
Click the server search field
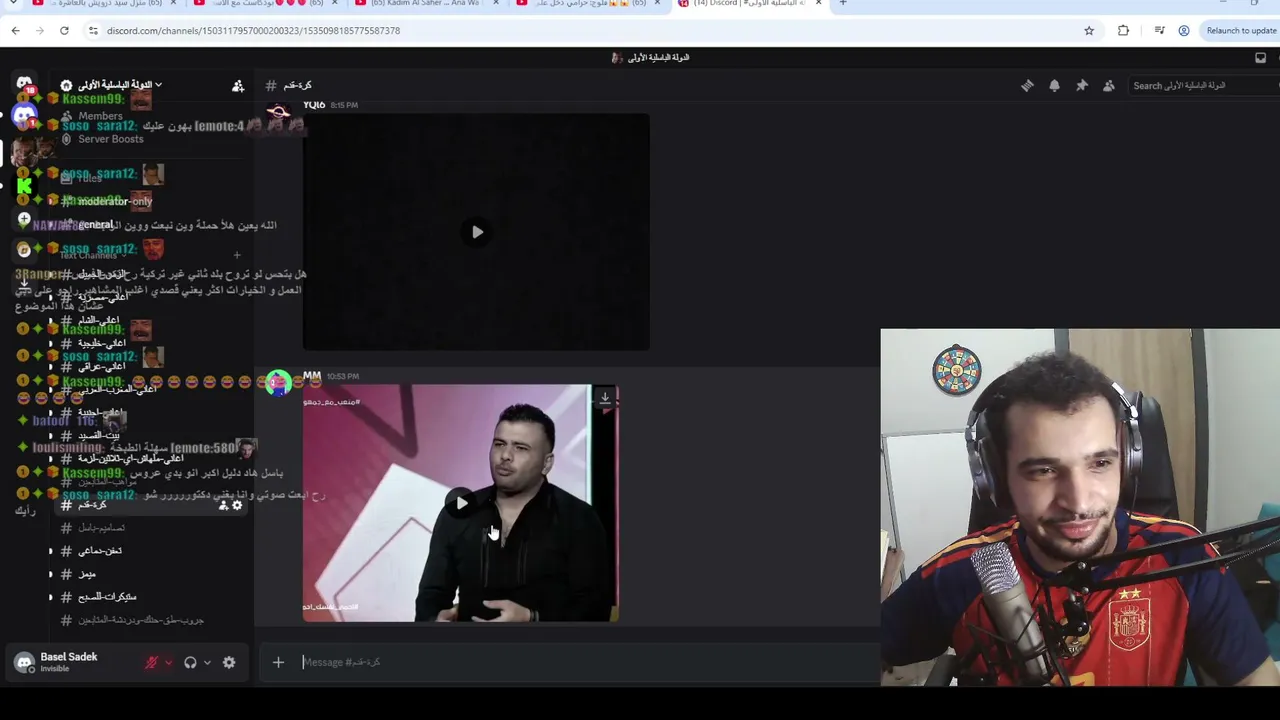point(1203,86)
